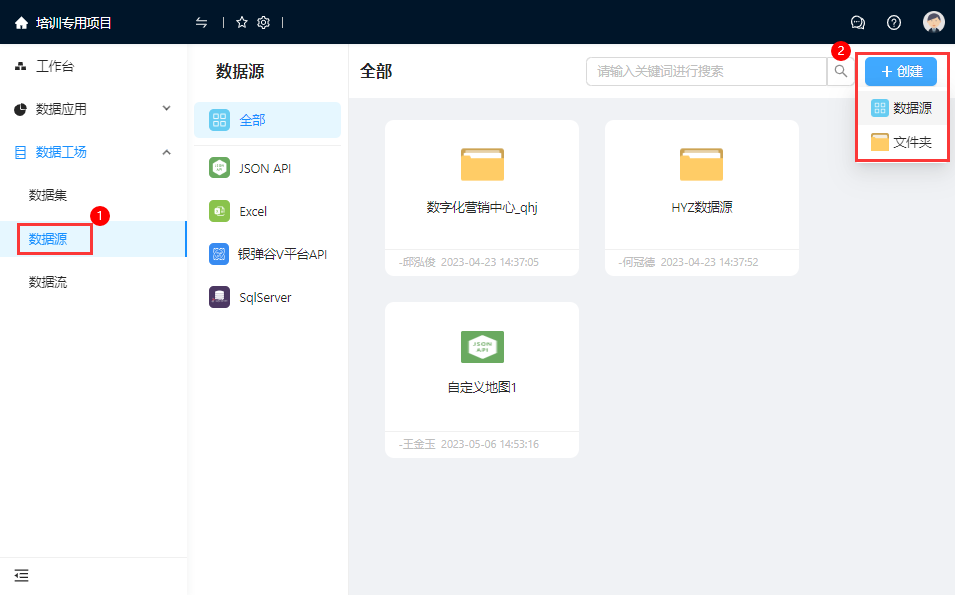955x595 pixels.
Task: Go to 数据集 in the sidebar
Action: click(x=48, y=195)
